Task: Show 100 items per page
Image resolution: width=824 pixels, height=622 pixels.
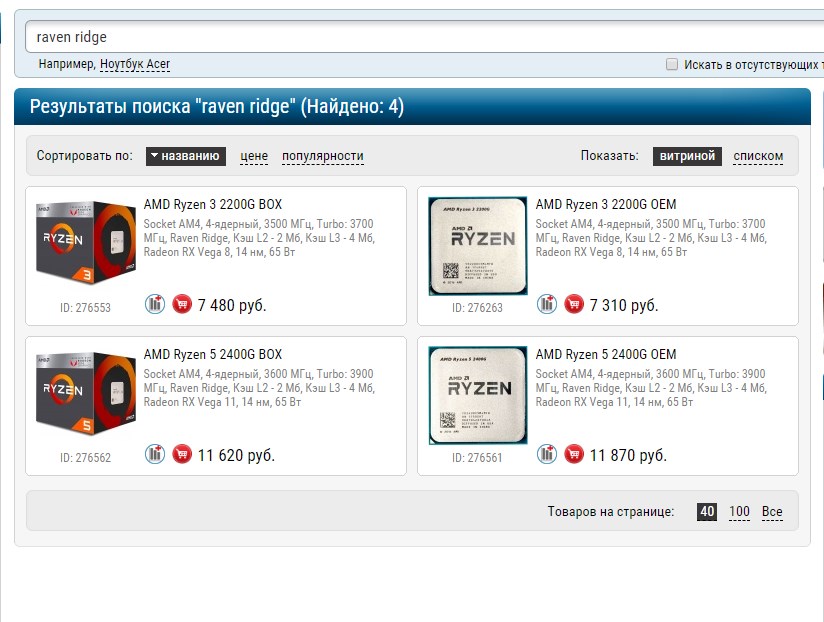Action: click(x=739, y=511)
